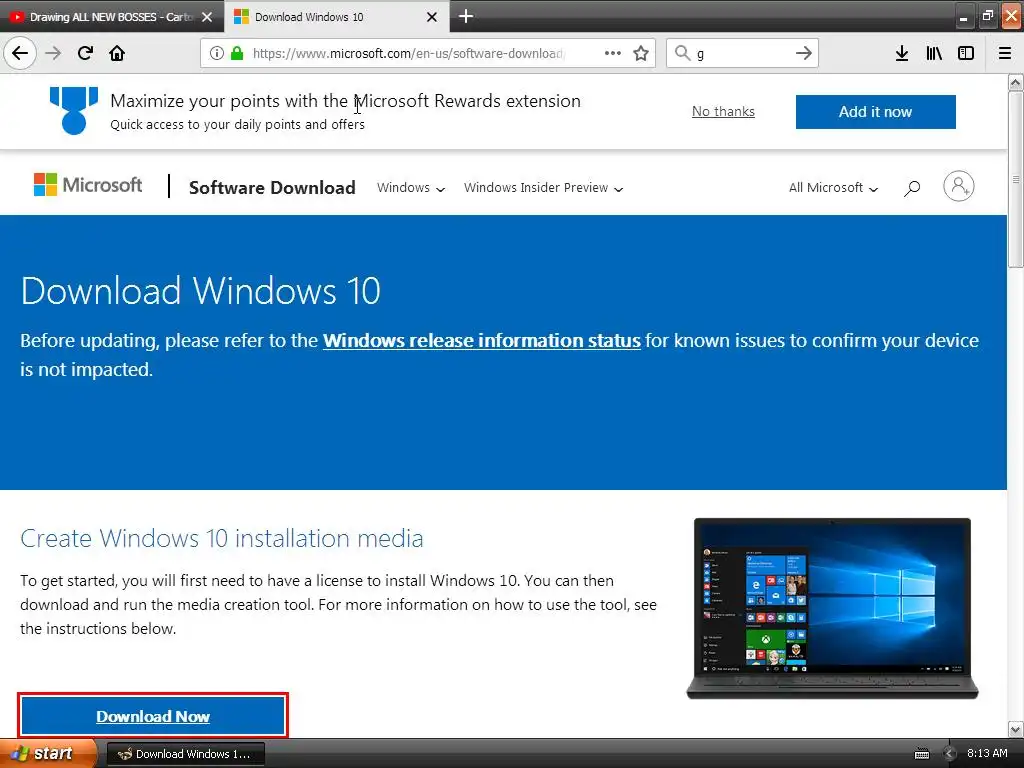Viewport: 1024px width, 768px height.
Task: Expand hidden system tray icons arrow
Action: (x=950, y=754)
